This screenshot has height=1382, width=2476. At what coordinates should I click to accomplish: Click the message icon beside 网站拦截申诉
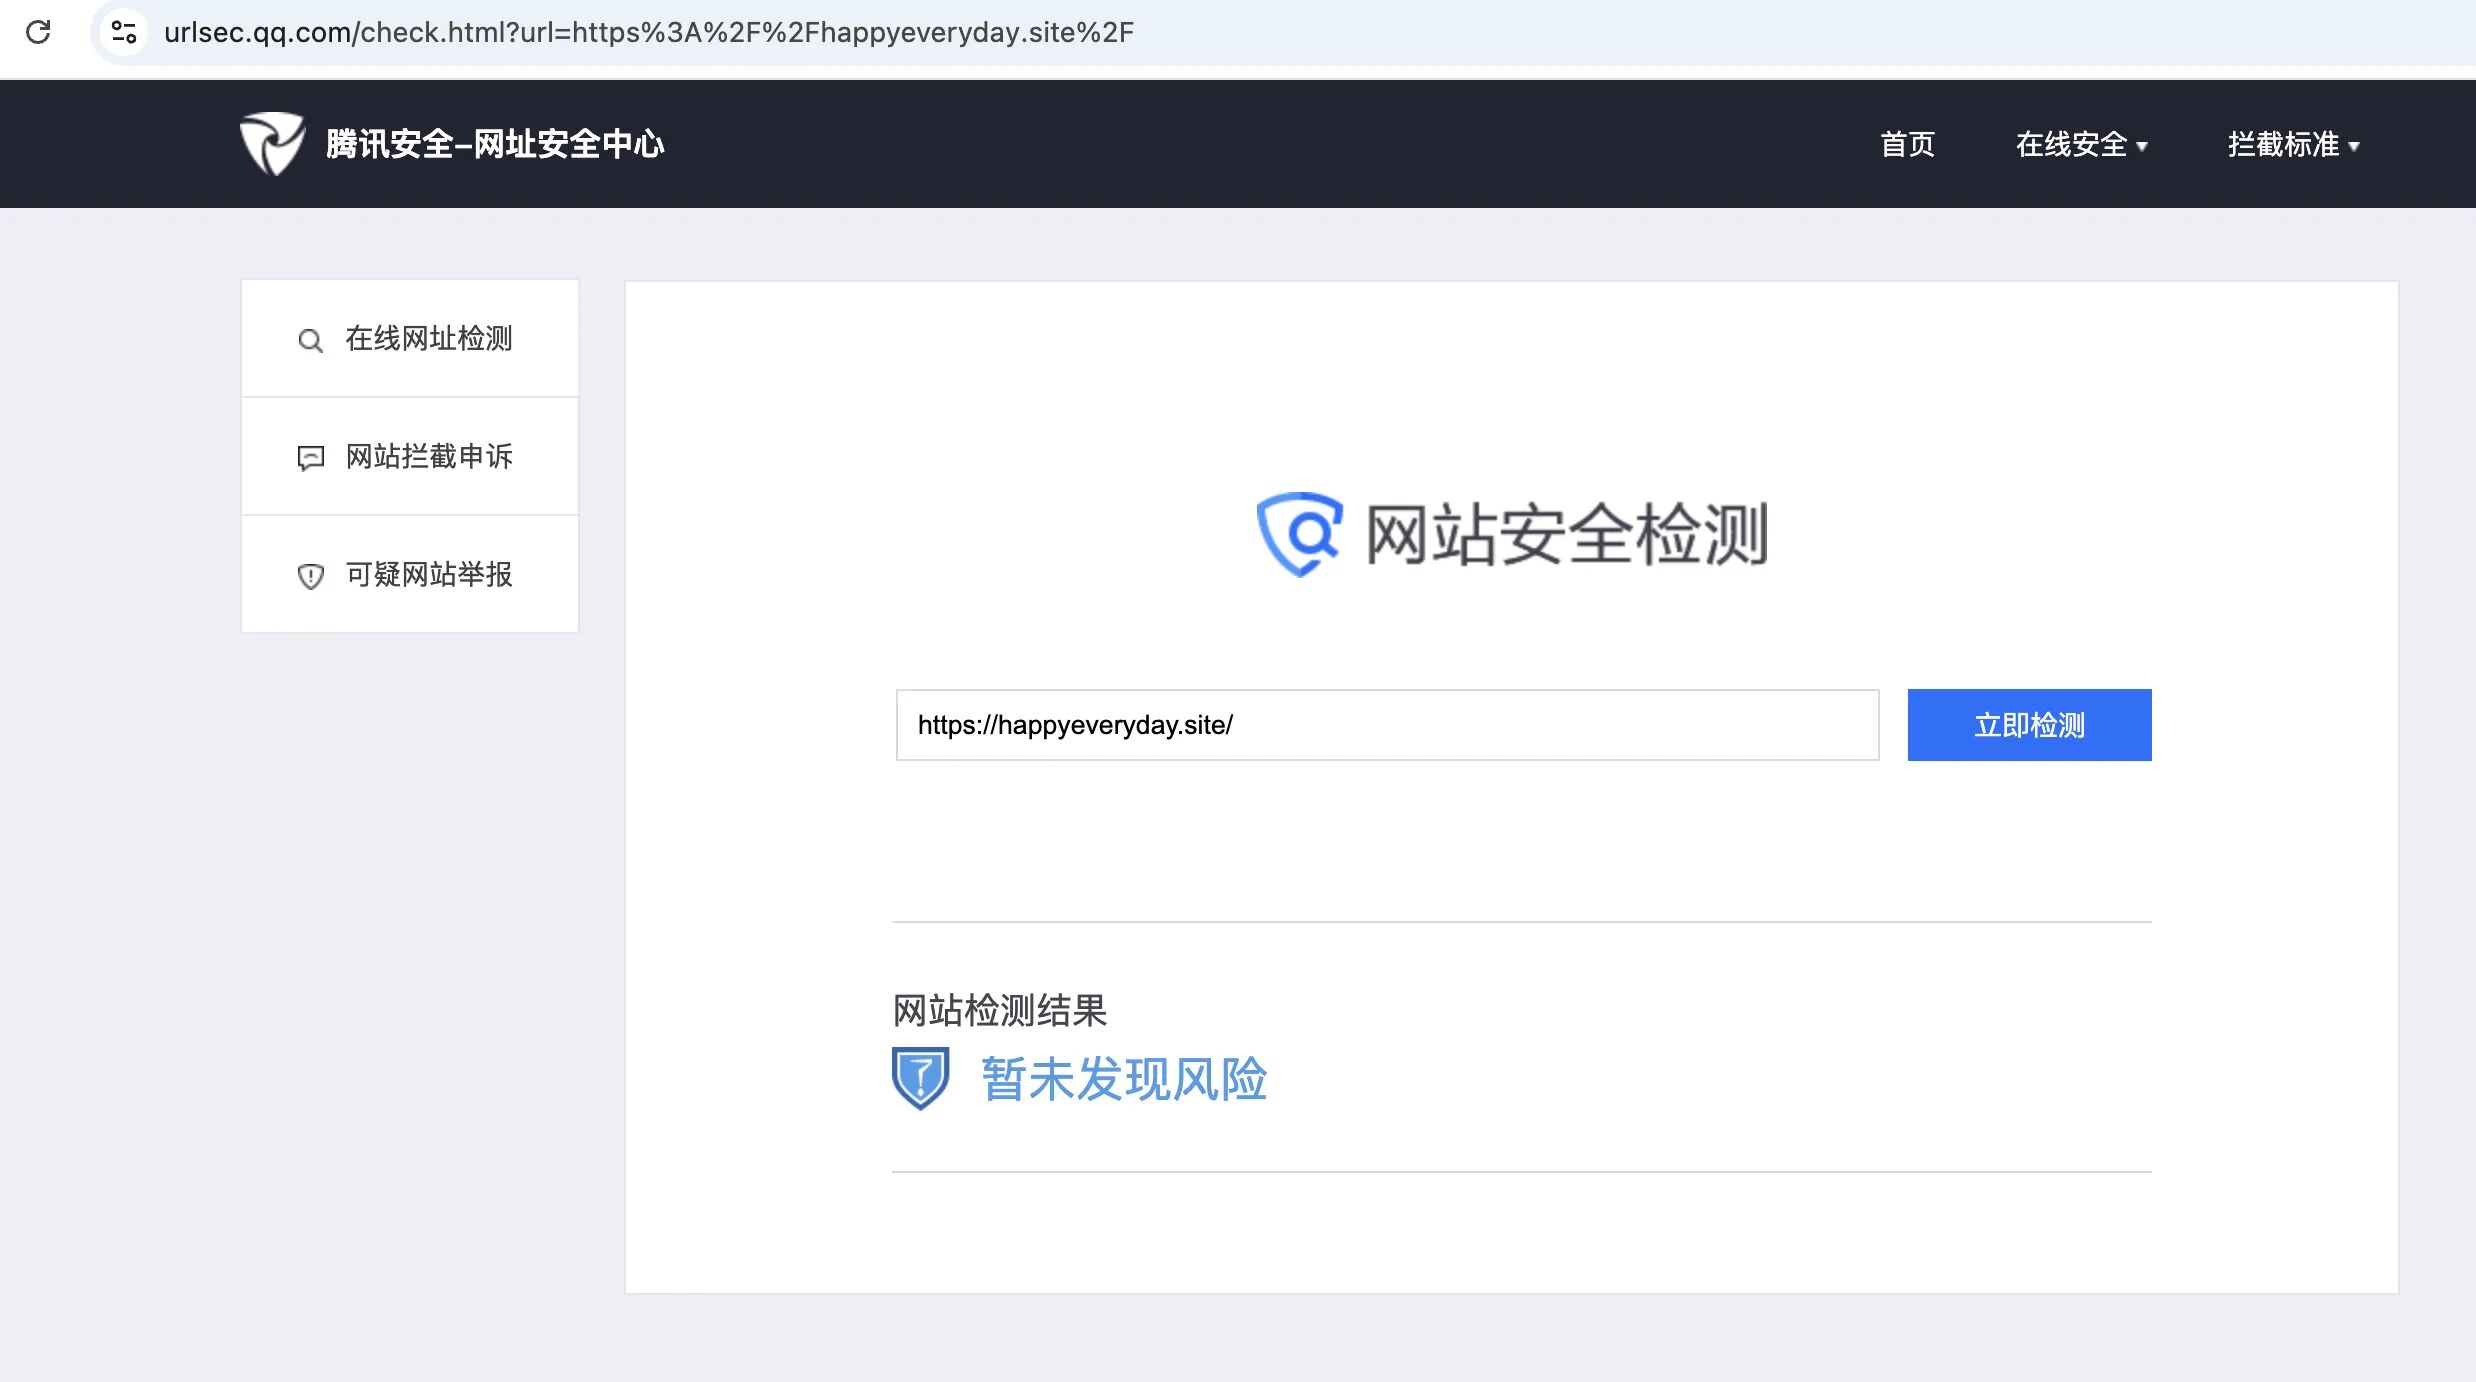point(310,458)
